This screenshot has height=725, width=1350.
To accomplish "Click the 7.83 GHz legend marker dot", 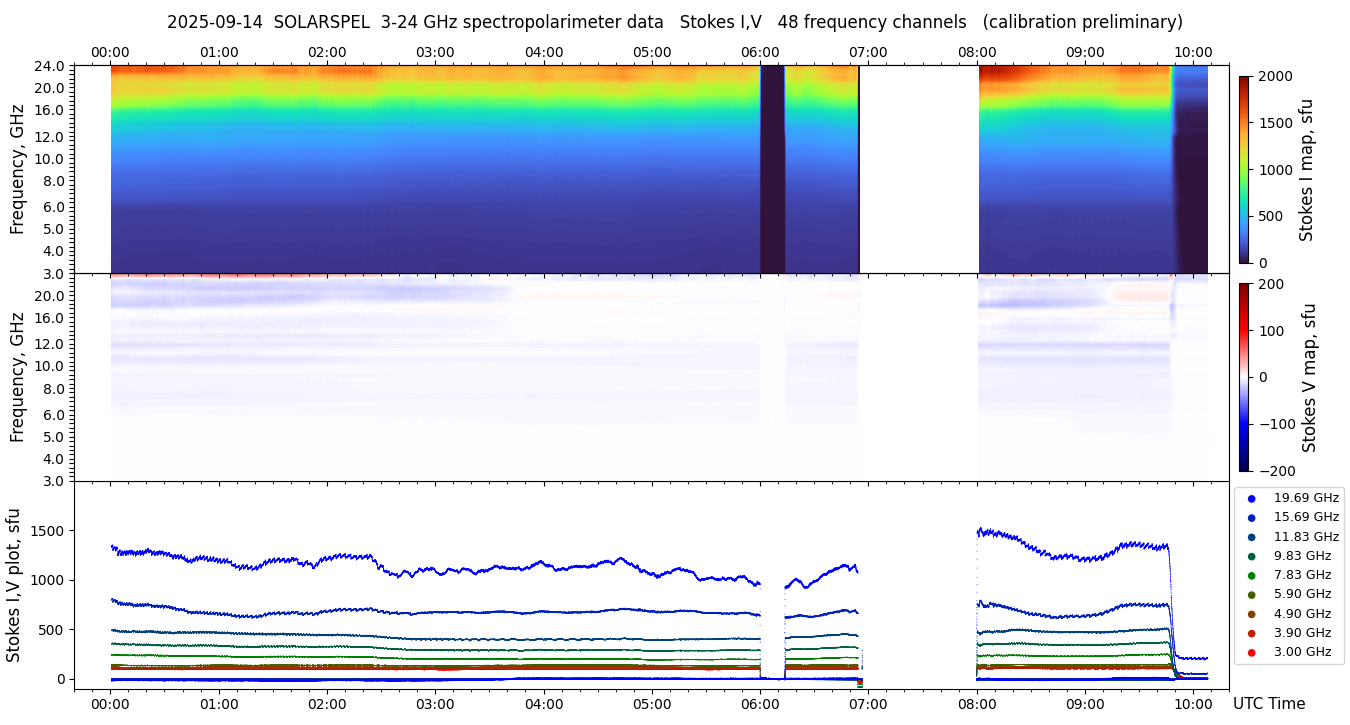I will tap(1251, 575).
